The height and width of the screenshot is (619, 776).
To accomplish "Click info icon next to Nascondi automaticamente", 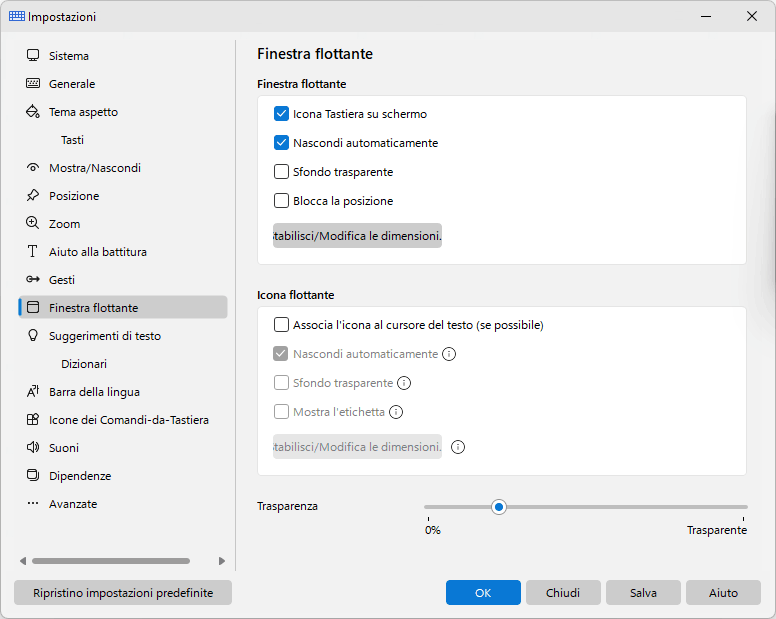I will [x=449, y=354].
